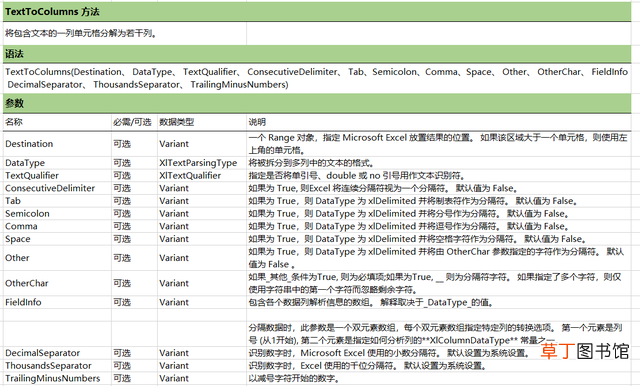640x386 pixels.
Task: Click the '参数' section header
Action: pyautogui.click(x=317, y=103)
